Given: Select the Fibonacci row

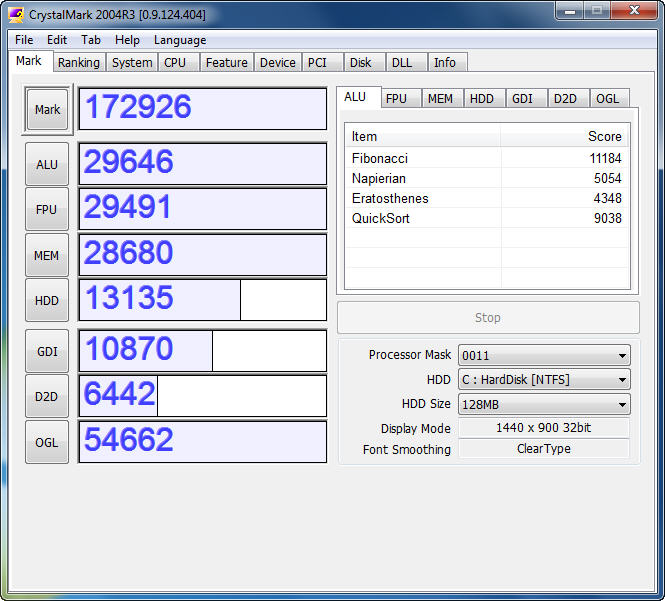Looking at the screenshot, I should click(487, 158).
